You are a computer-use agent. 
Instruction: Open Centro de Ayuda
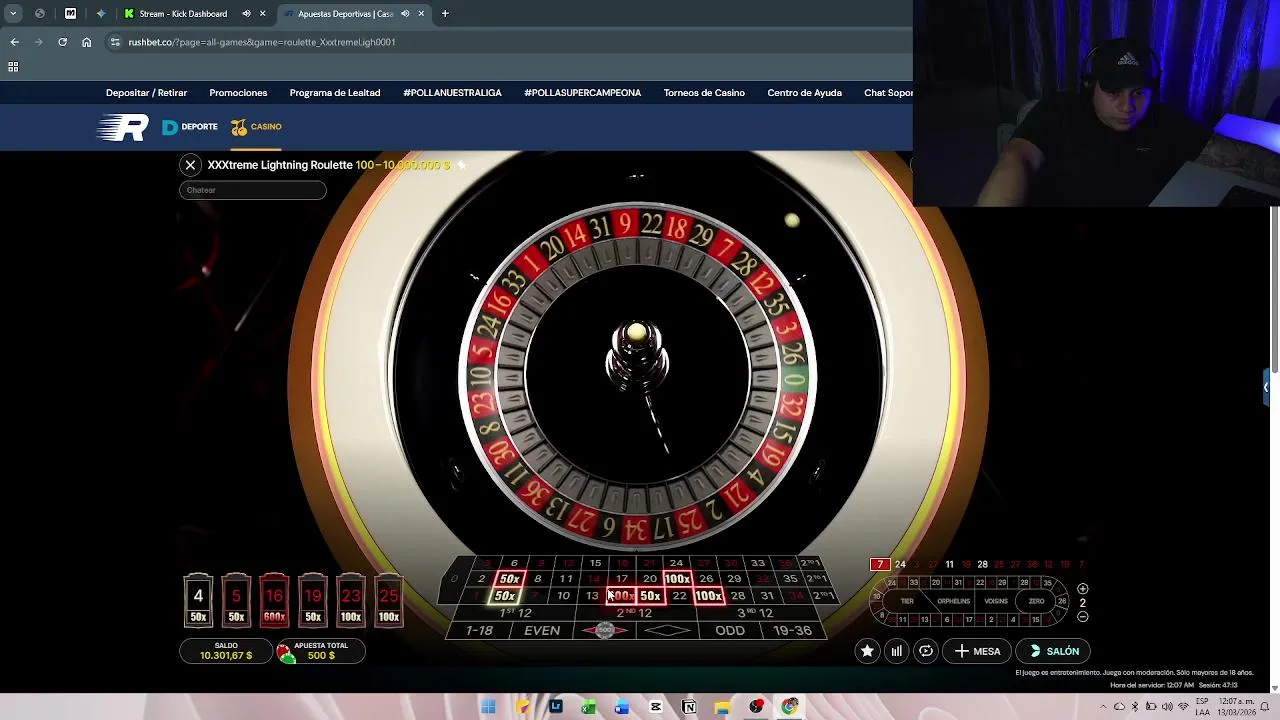(804, 93)
